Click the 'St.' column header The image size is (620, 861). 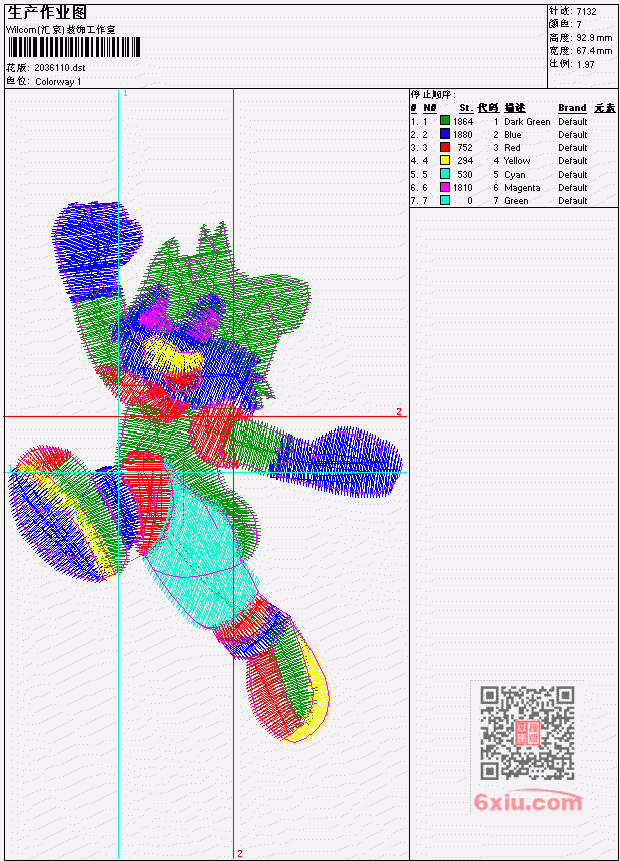[x=466, y=108]
